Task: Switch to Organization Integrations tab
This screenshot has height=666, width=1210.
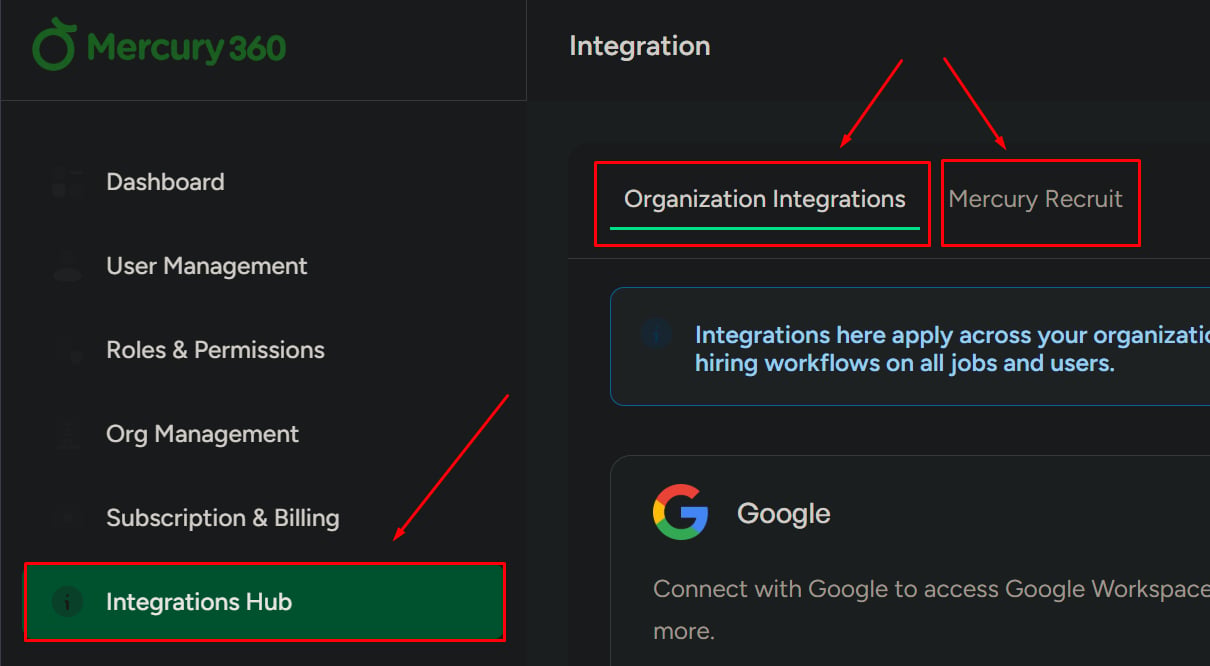Action: click(x=764, y=199)
